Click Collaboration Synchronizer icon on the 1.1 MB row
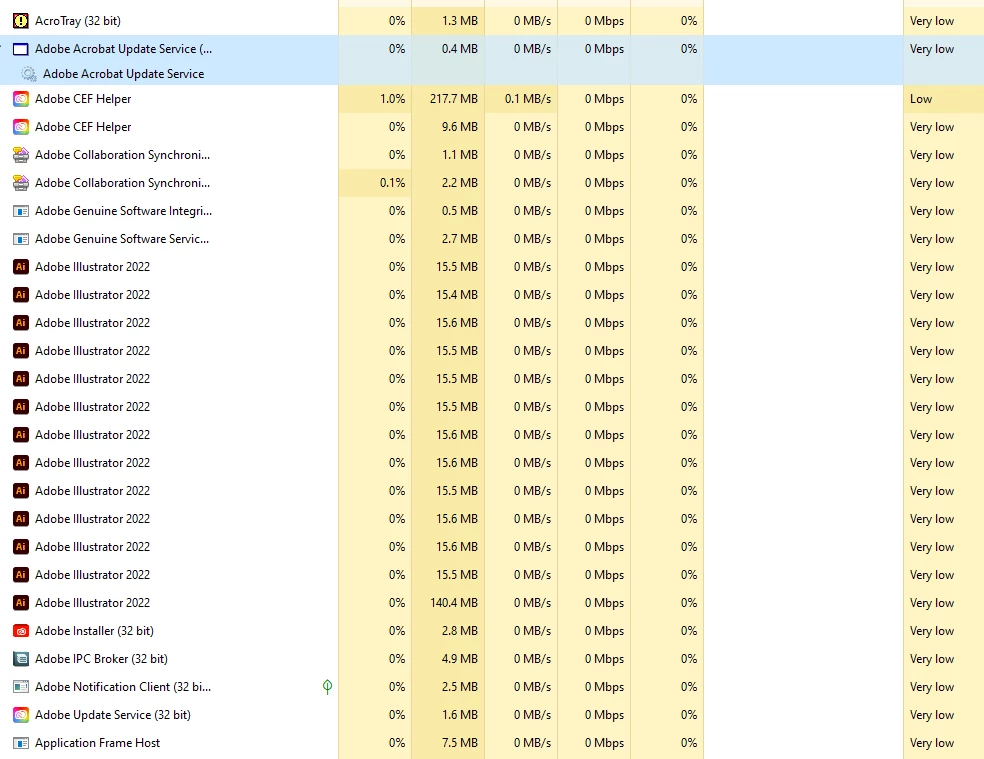Viewport: 984px width, 759px height. 21,155
